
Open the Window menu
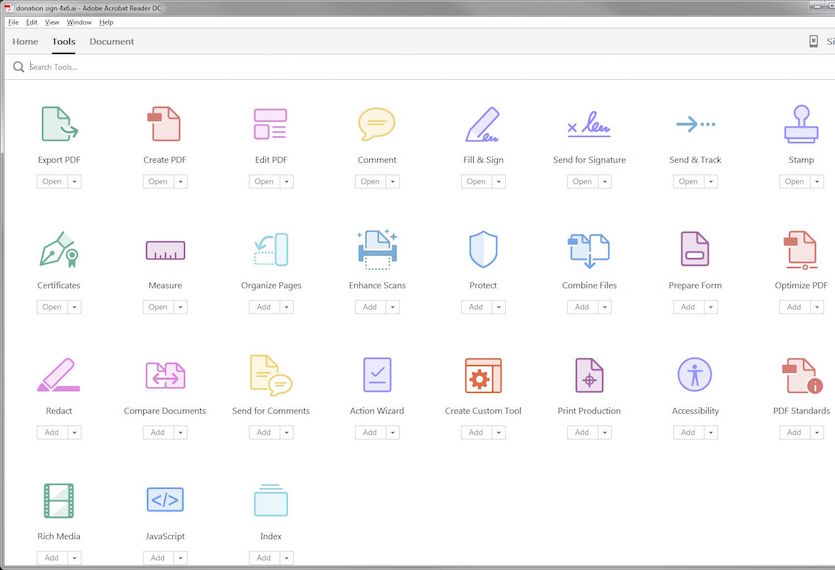tap(79, 22)
